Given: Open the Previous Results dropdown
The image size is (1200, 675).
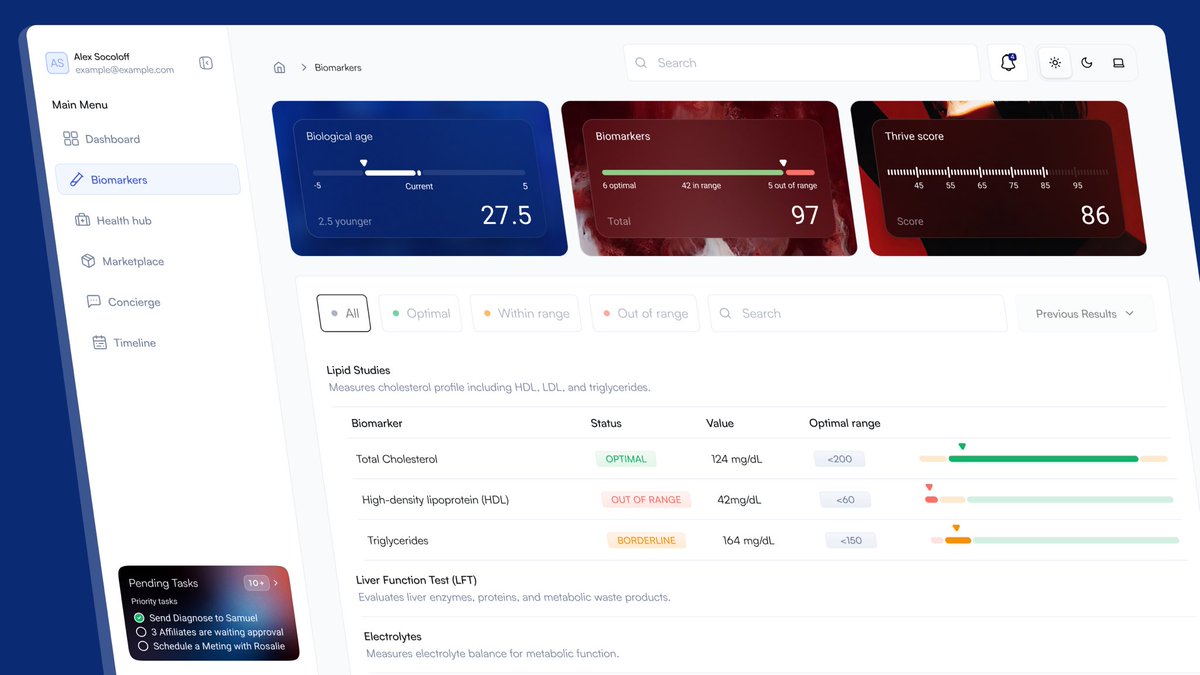Looking at the screenshot, I should tap(1085, 313).
